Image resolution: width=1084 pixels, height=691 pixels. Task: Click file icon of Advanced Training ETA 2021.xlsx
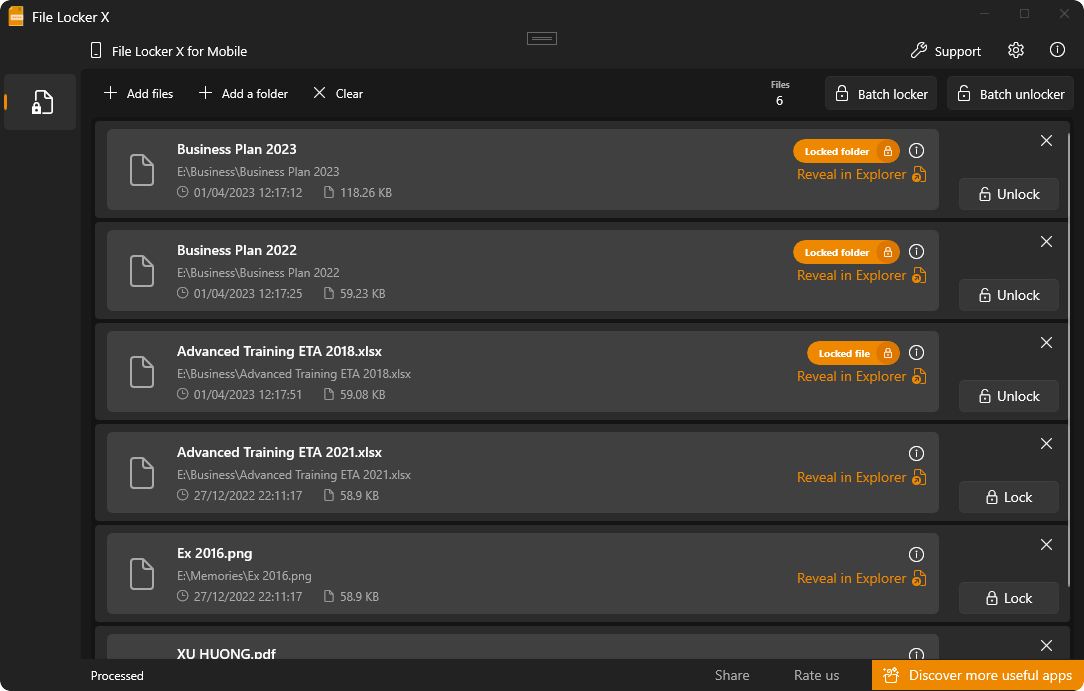[x=142, y=473]
